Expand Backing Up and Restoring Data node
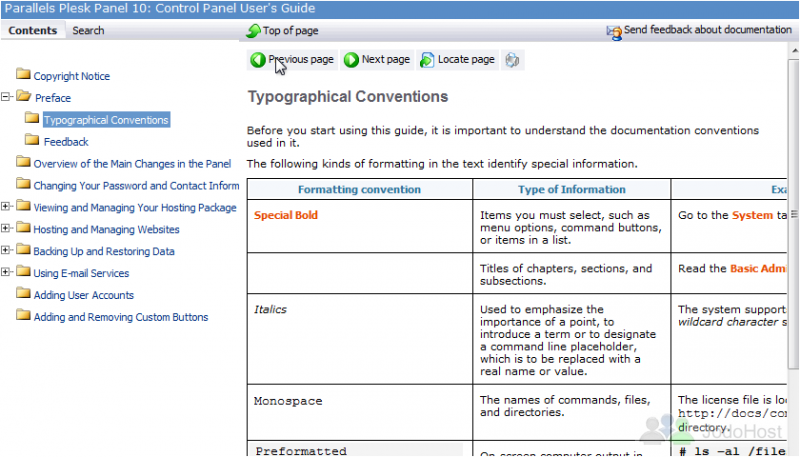This screenshot has width=800, height=457. tap(6, 250)
